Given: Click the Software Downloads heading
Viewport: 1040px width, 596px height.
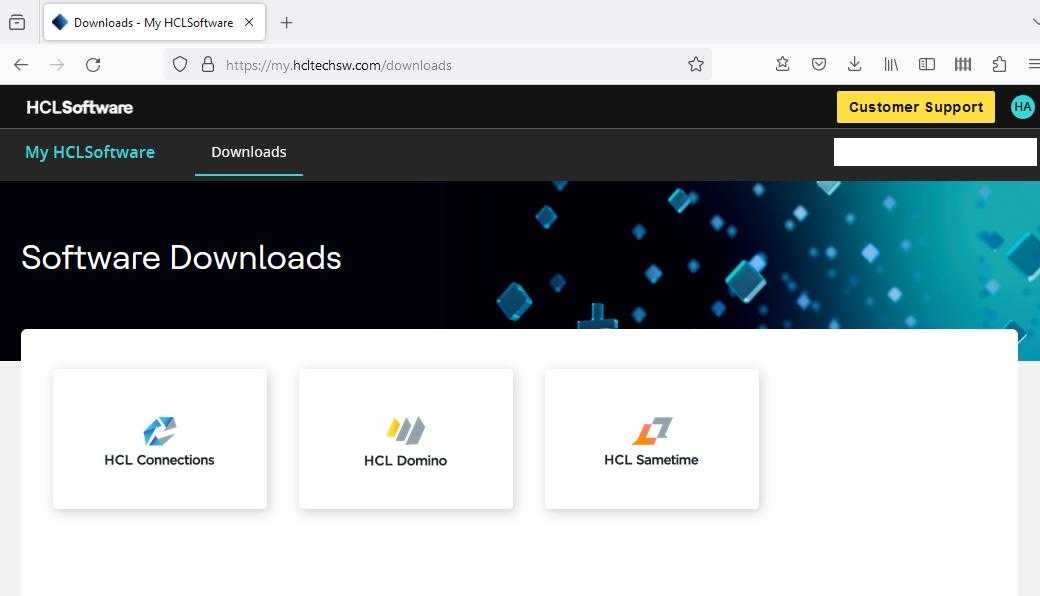Looking at the screenshot, I should click(x=181, y=257).
